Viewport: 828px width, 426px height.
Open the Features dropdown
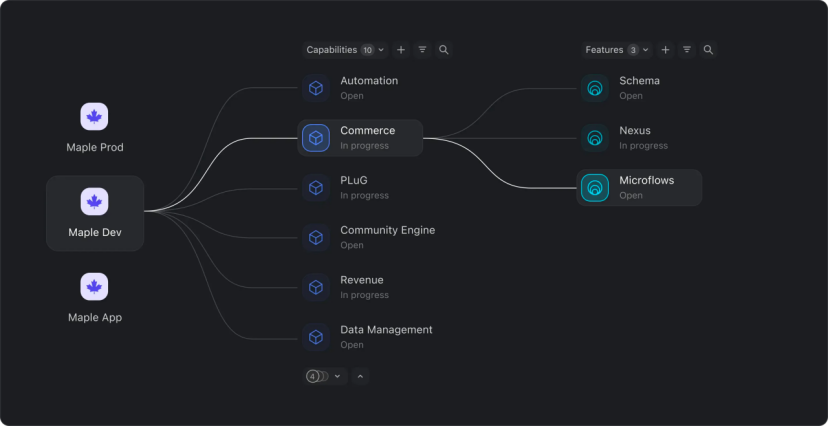coord(617,50)
